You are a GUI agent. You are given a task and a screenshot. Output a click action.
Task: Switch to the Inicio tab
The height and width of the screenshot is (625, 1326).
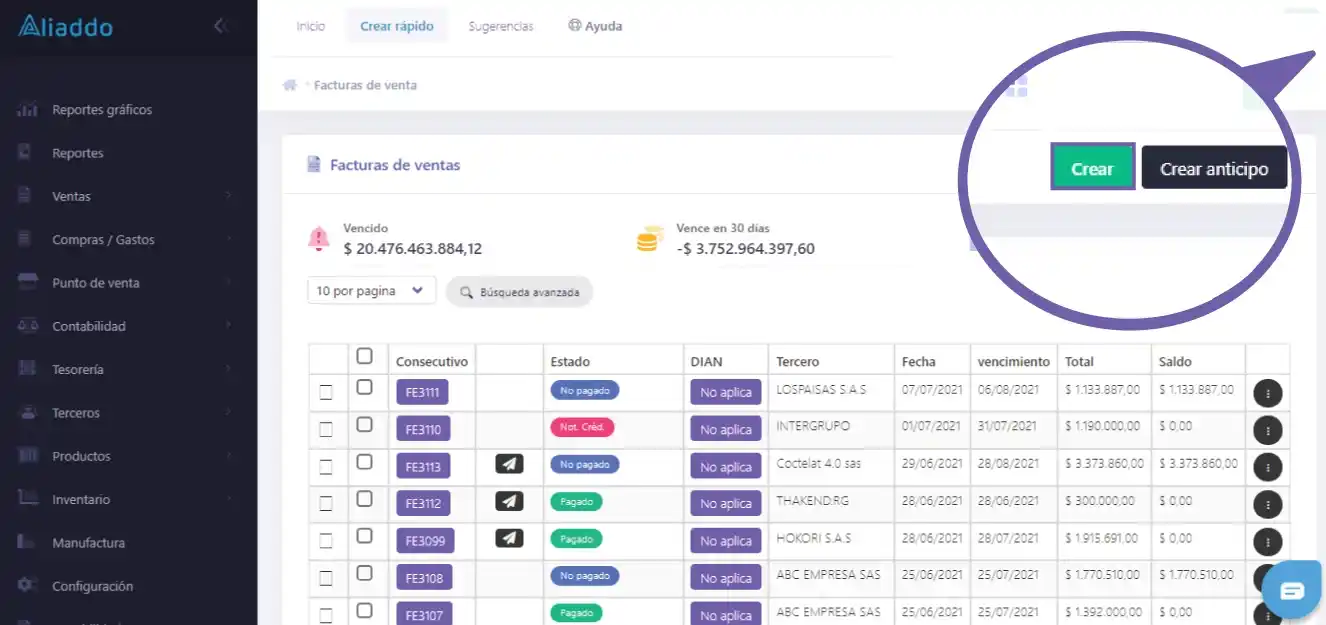[311, 26]
